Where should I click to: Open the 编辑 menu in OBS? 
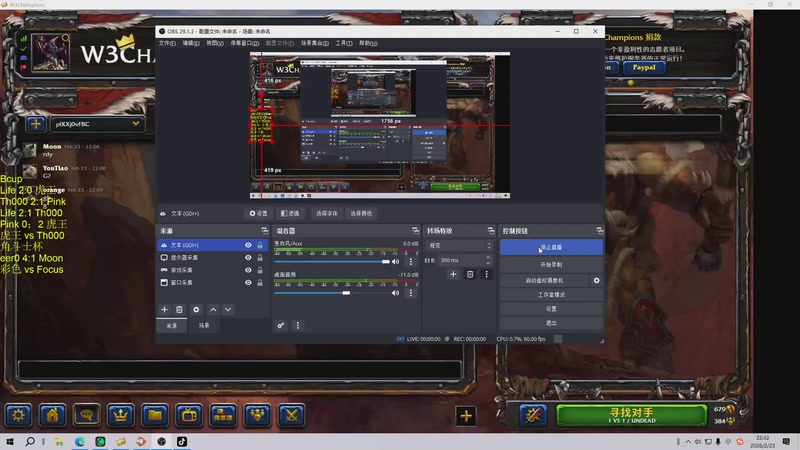[191, 43]
